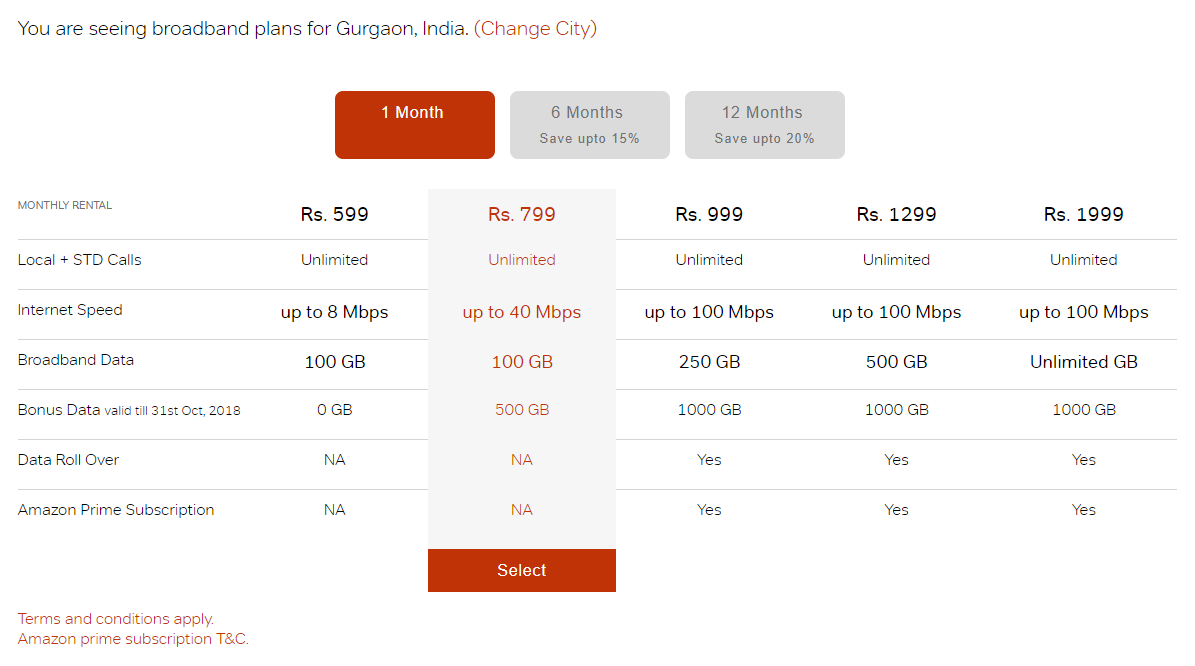Click the 250 GB broadband data value
The image size is (1195, 666).
coord(709,362)
